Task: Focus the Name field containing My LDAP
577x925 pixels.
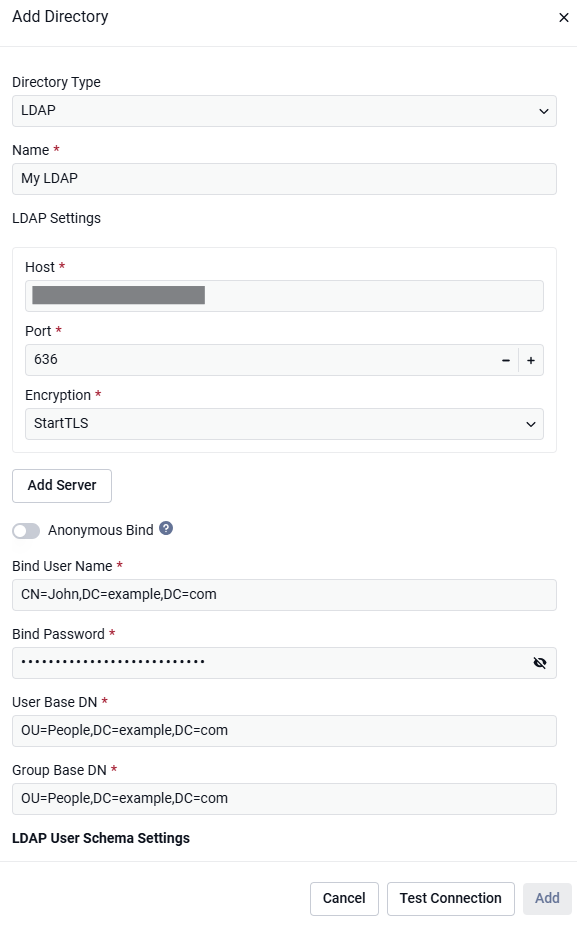Action: click(x=284, y=179)
